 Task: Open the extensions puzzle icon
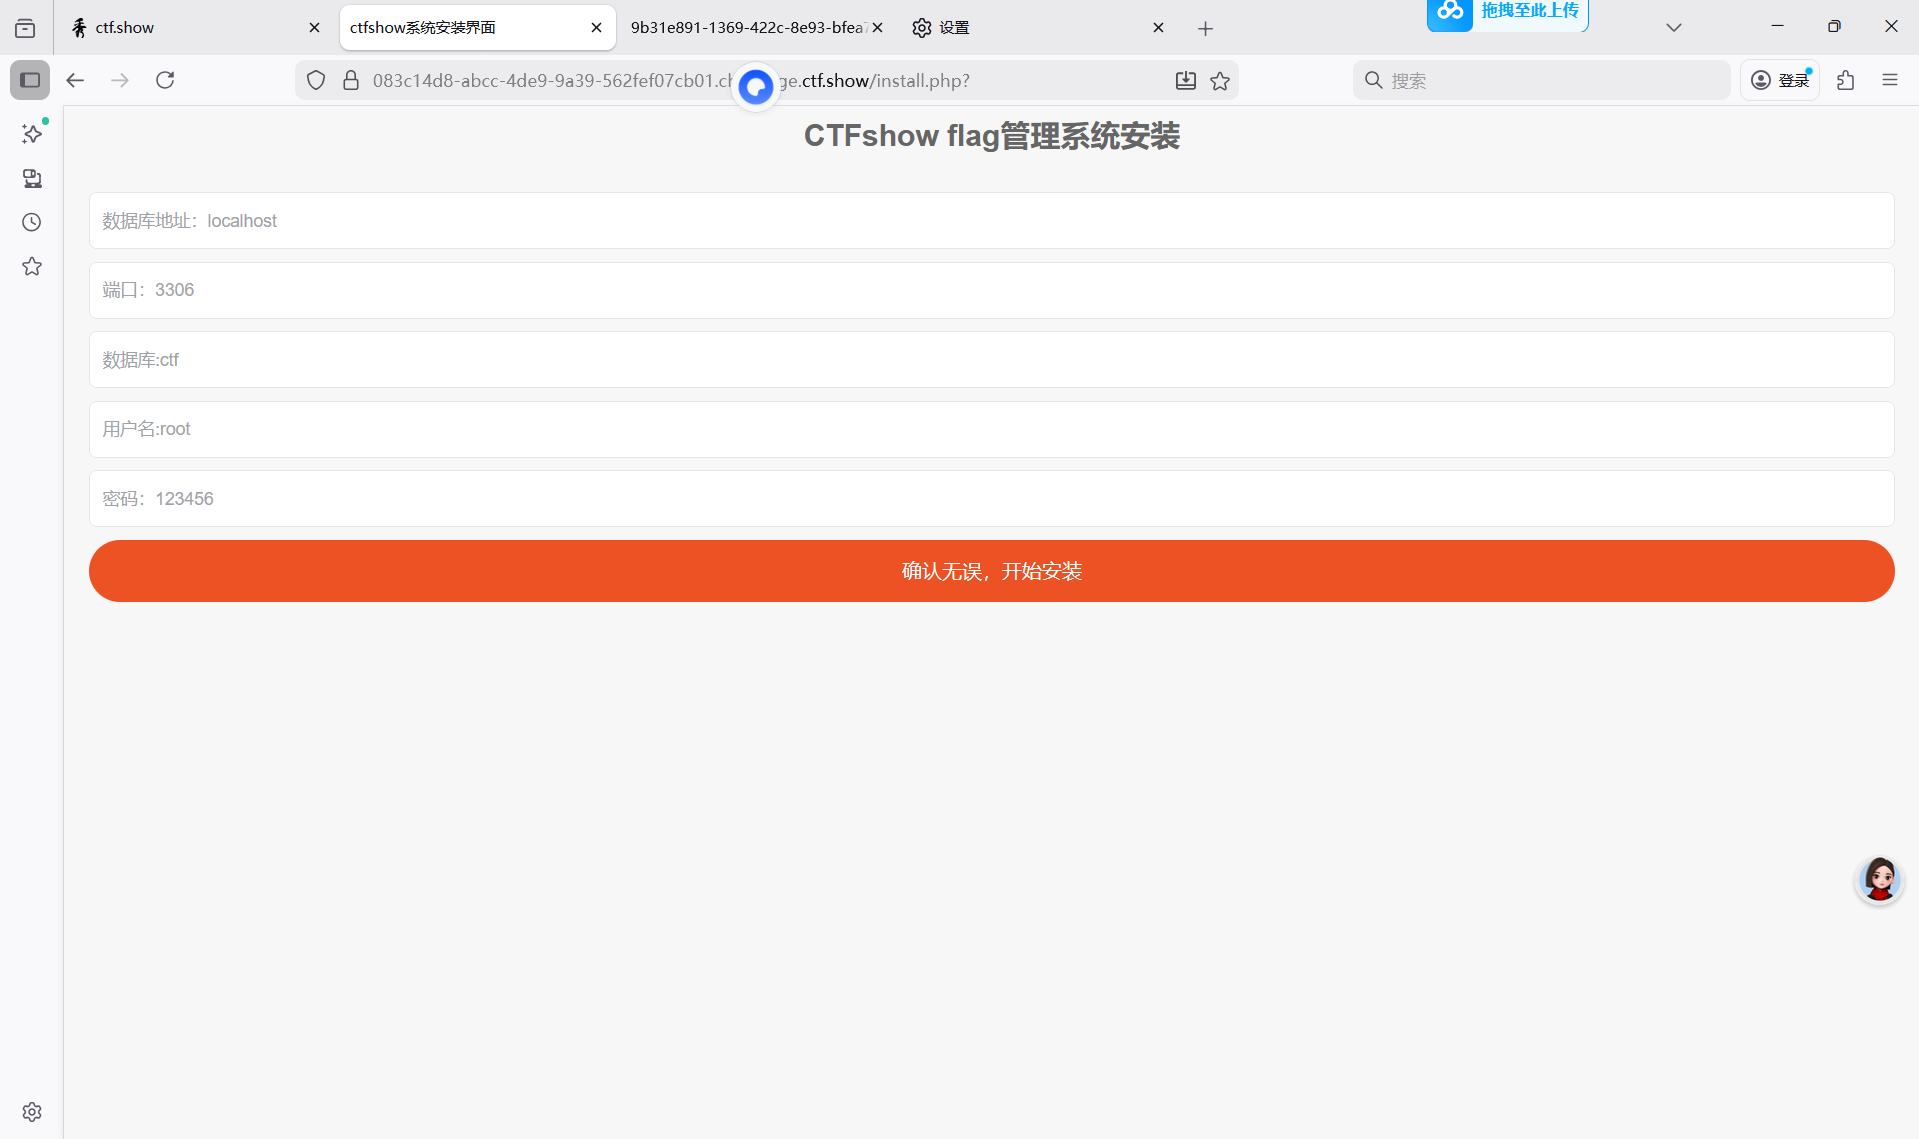click(x=1846, y=80)
